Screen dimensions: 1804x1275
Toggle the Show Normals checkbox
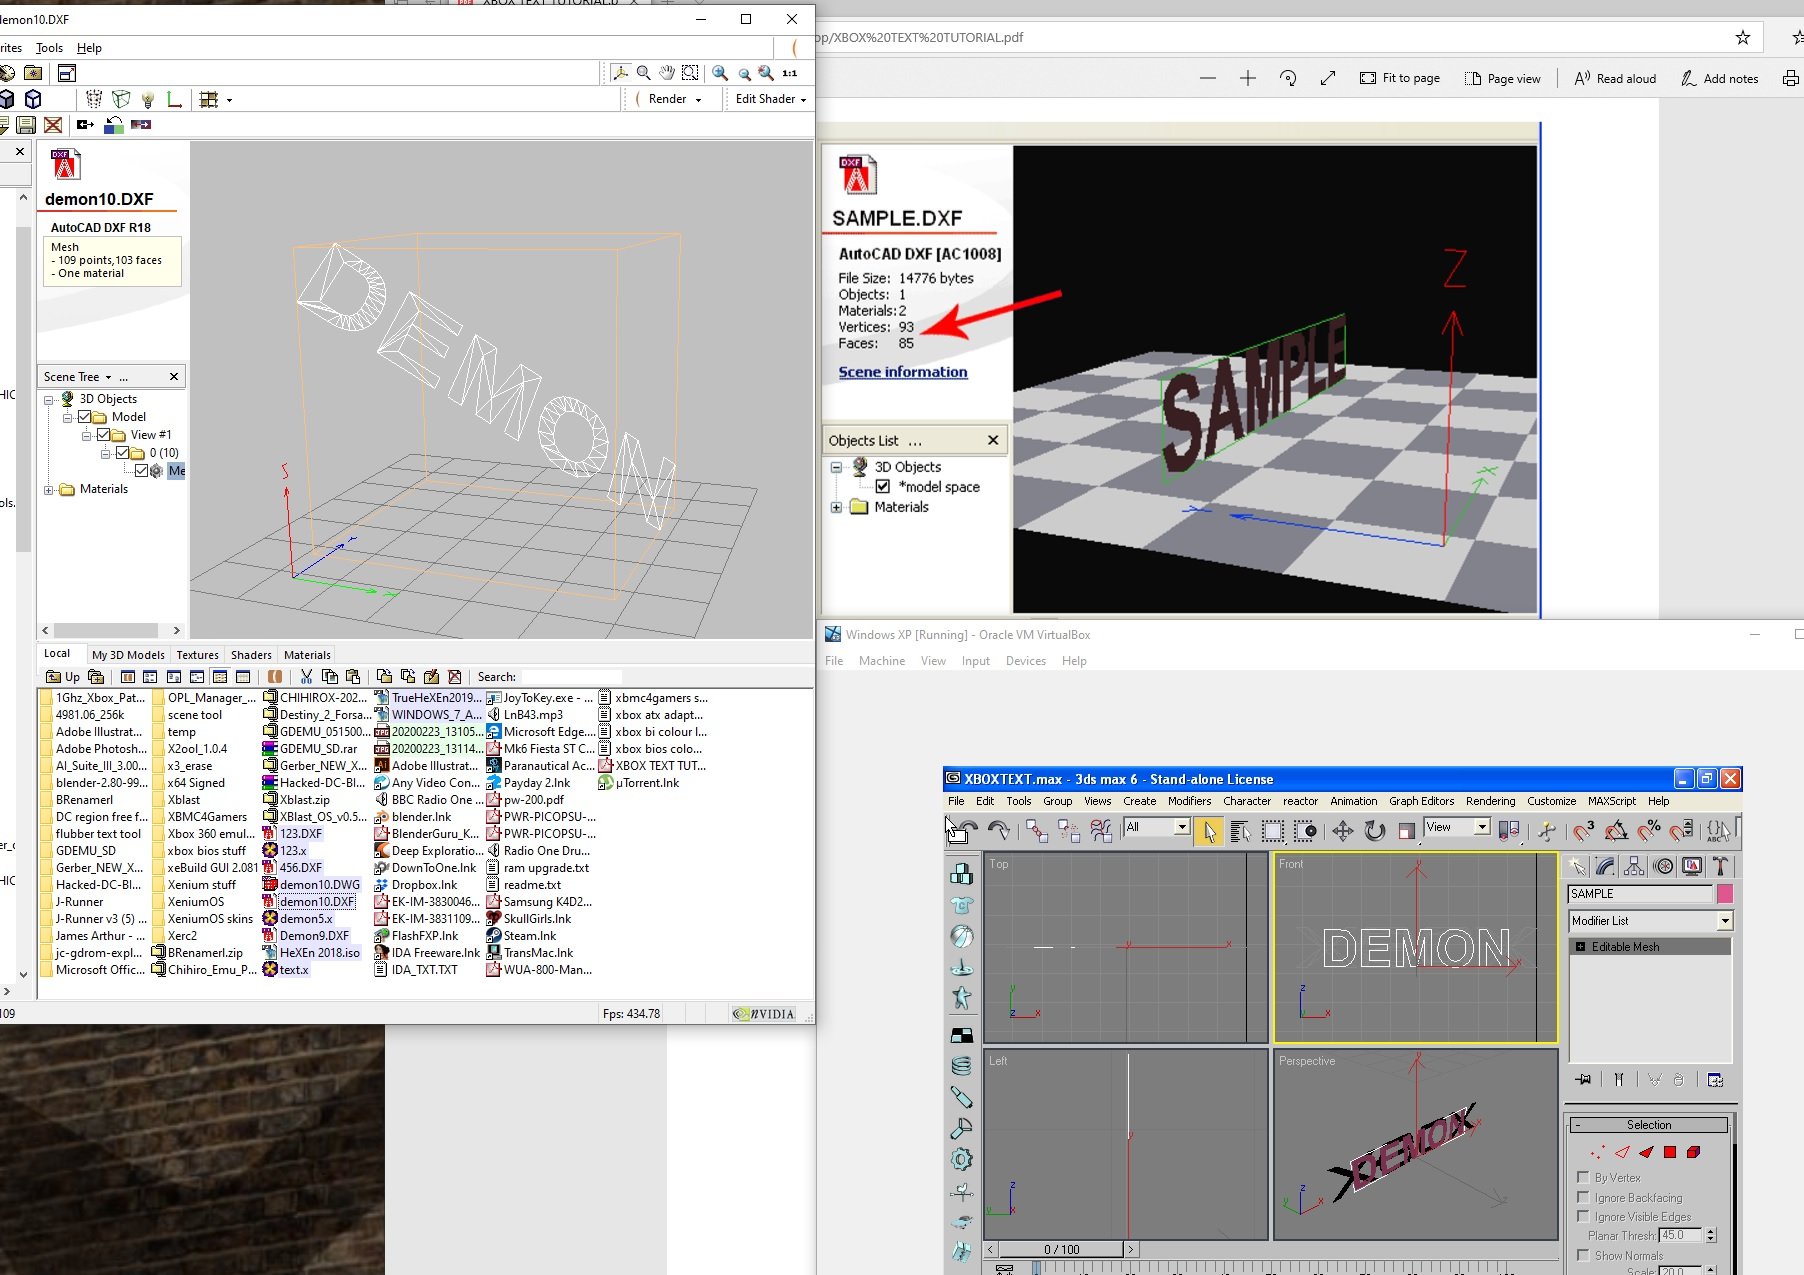(x=1583, y=1255)
